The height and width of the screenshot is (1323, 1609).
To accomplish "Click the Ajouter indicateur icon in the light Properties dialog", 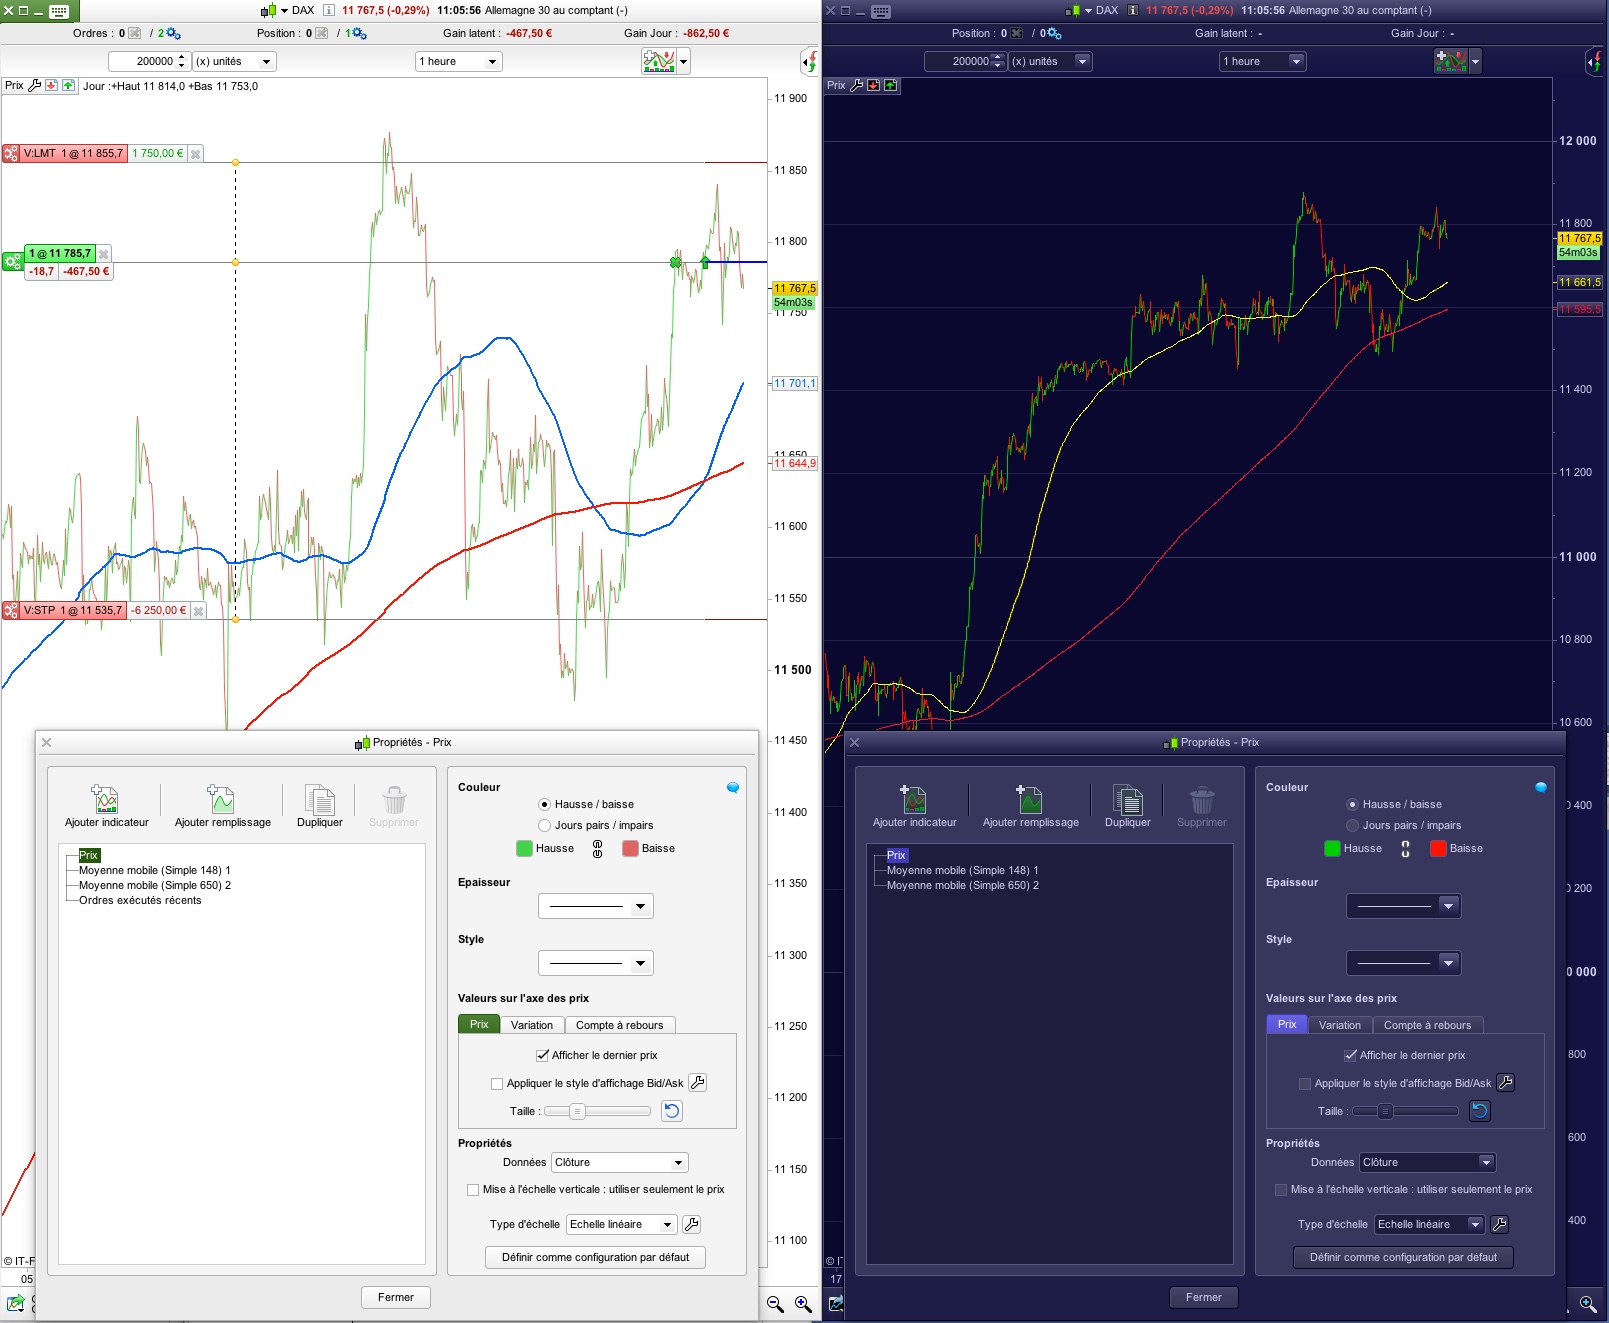I will [x=105, y=799].
